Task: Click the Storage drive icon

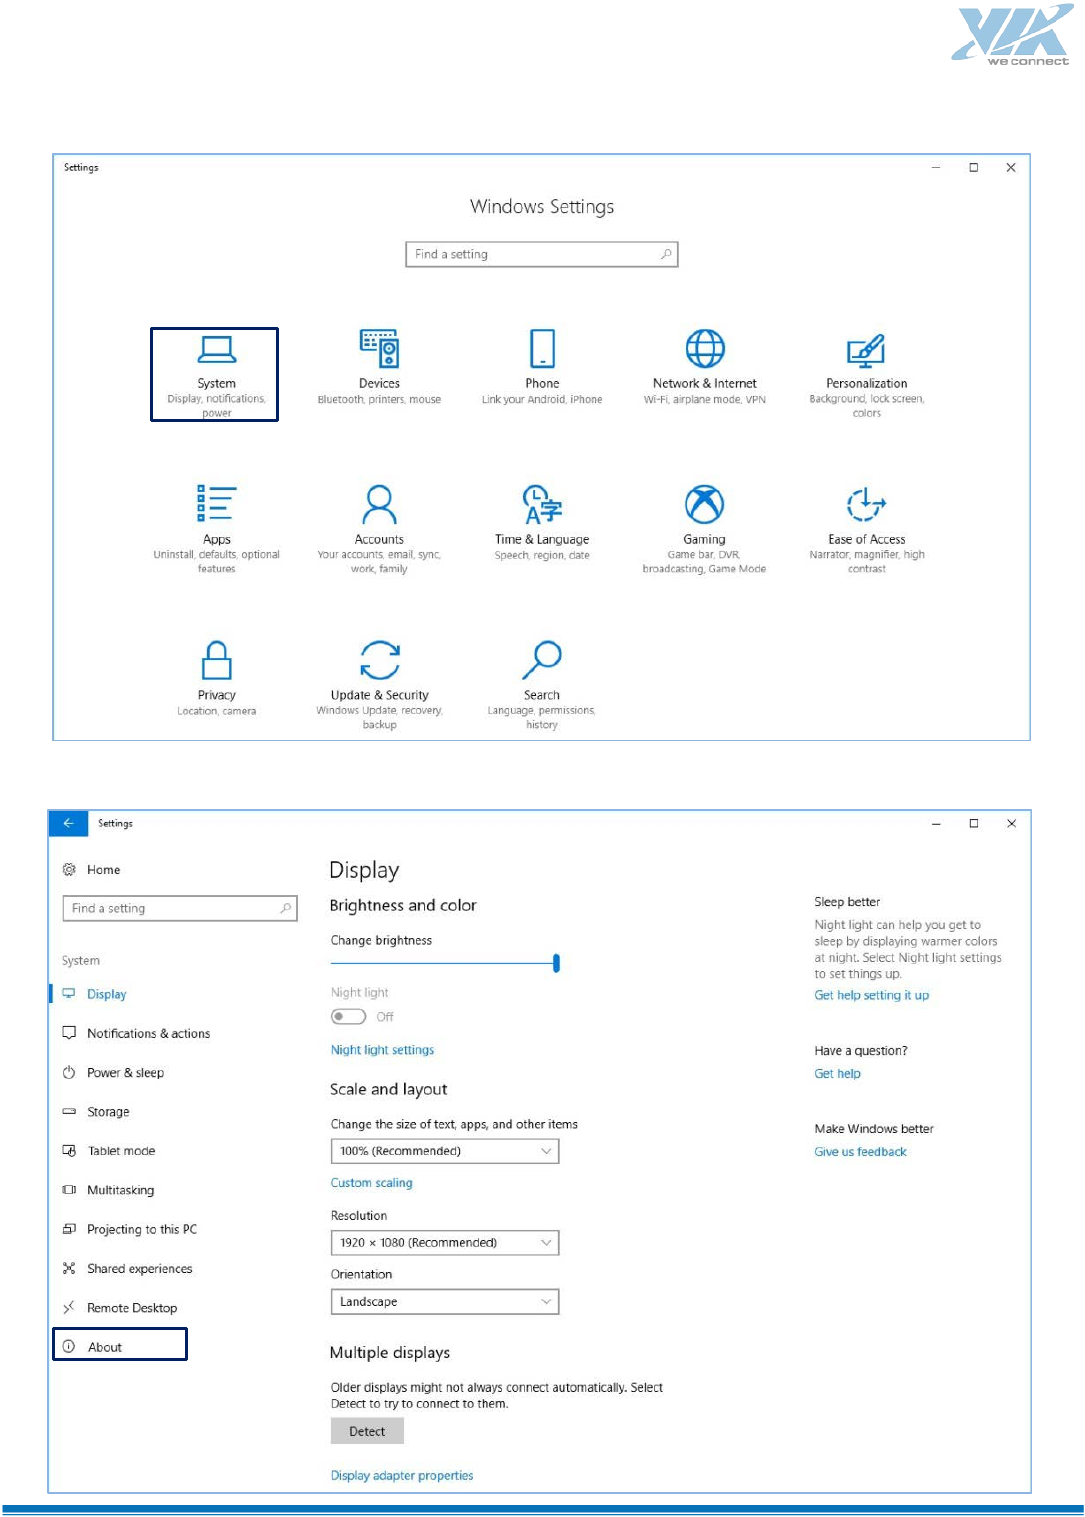Action: [x=69, y=1111]
